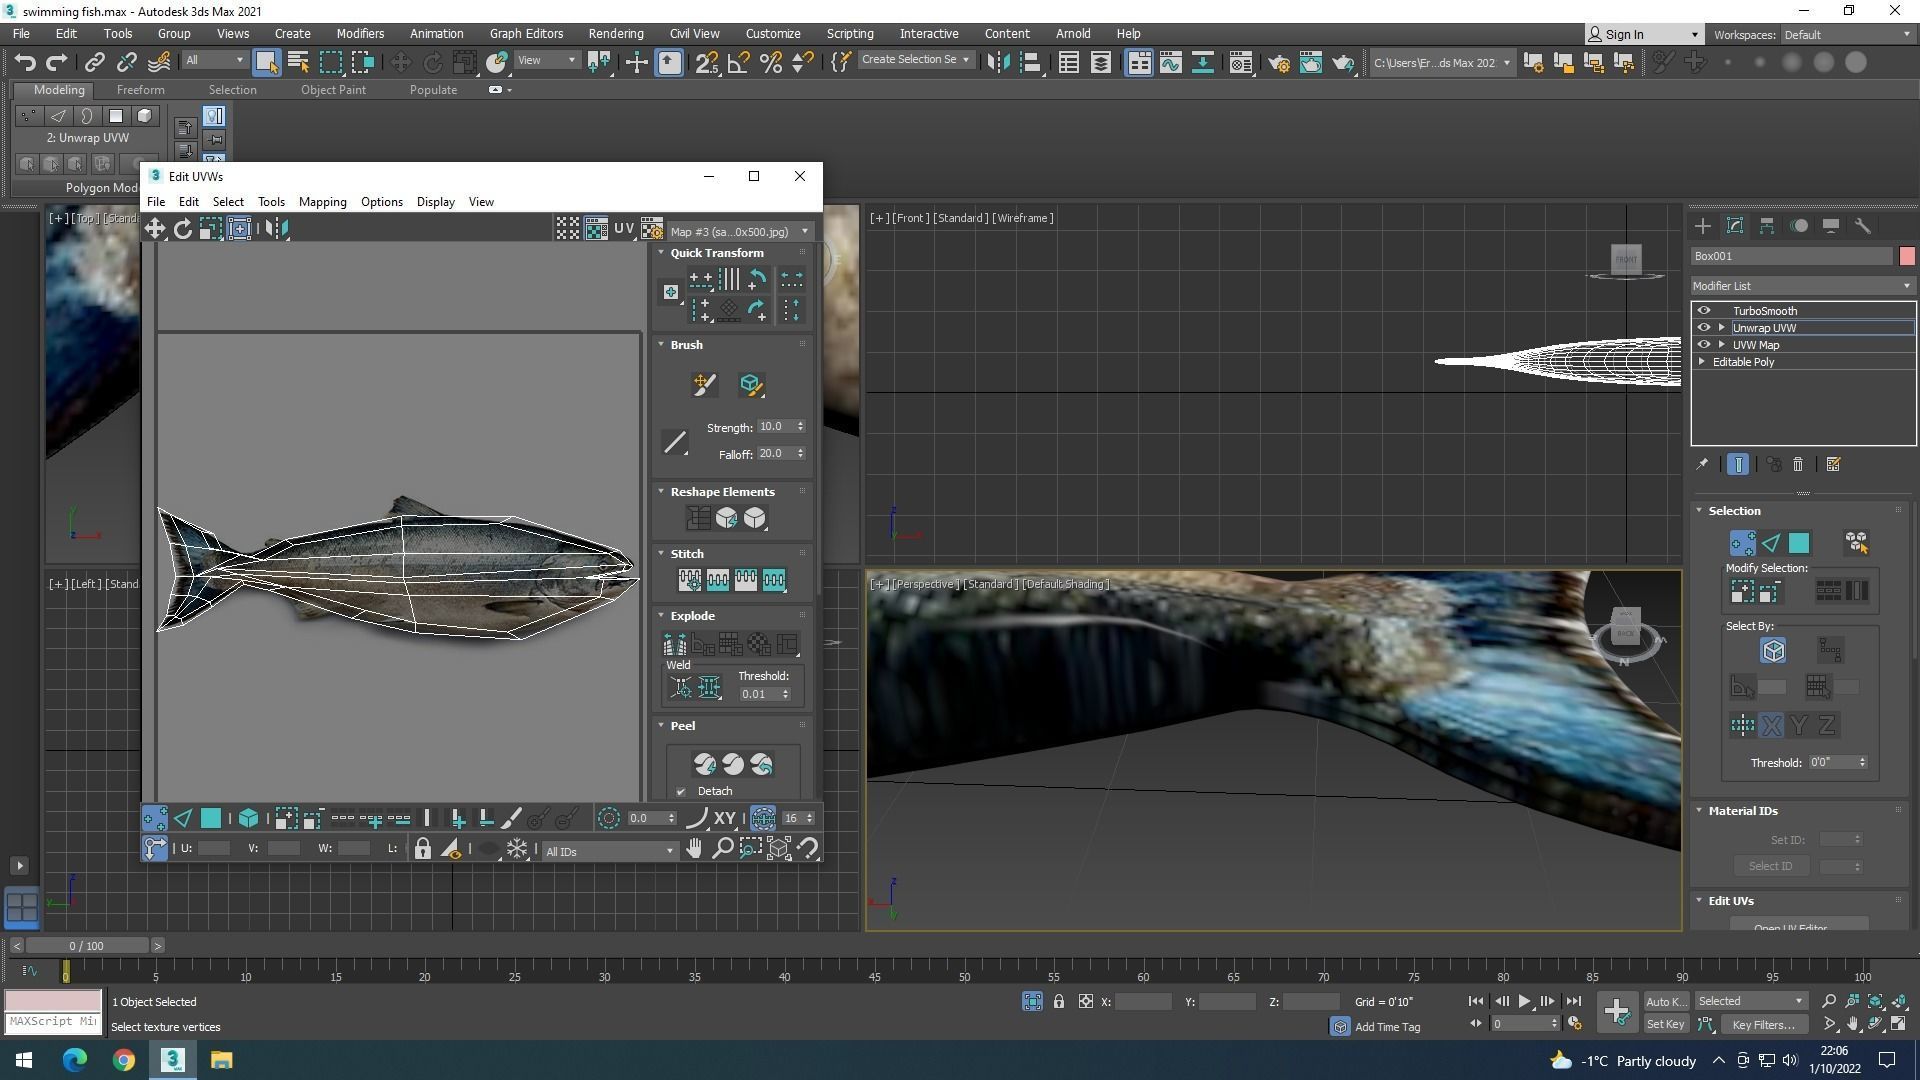Screen dimensions: 1920x1080
Task: Open the Create Selection Set dropdown
Action: click(915, 60)
